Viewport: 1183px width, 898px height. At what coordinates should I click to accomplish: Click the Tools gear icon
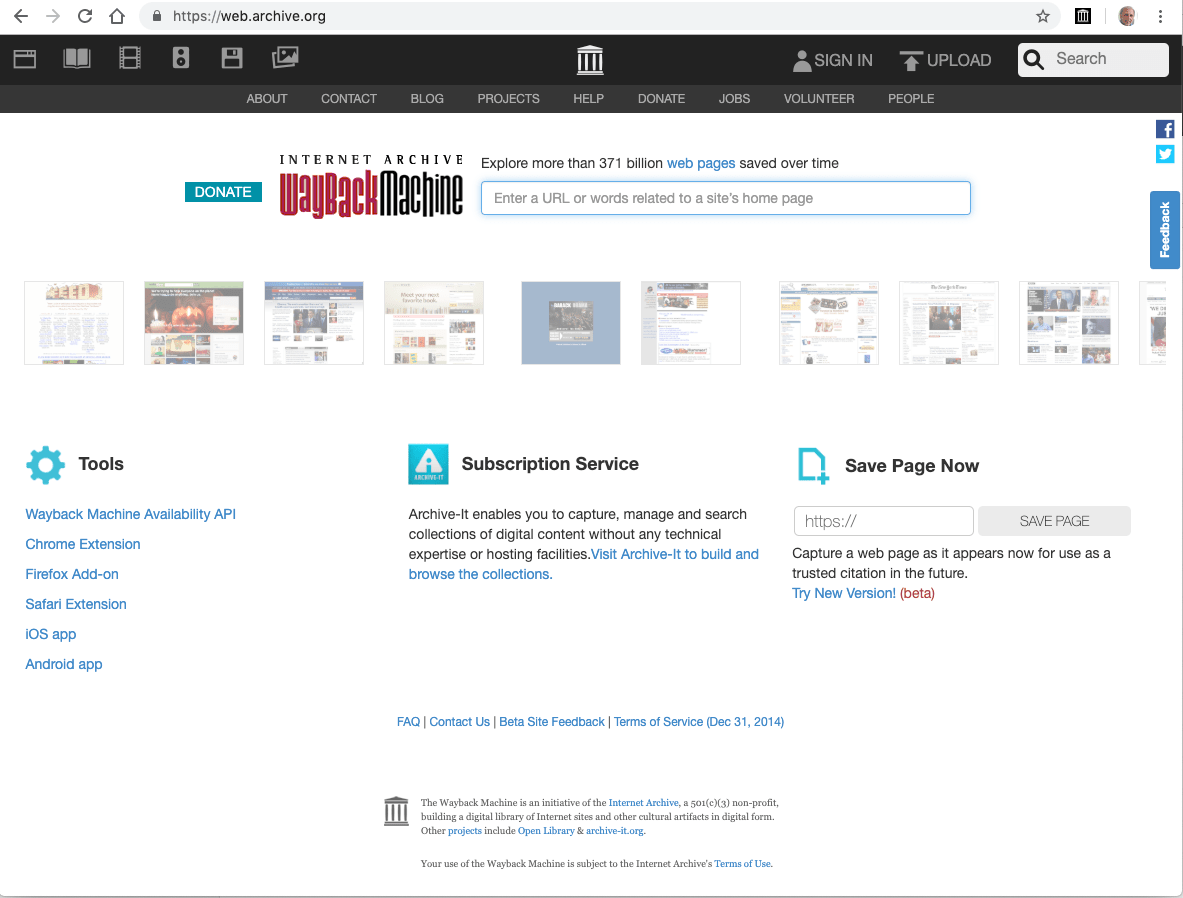click(x=45, y=464)
